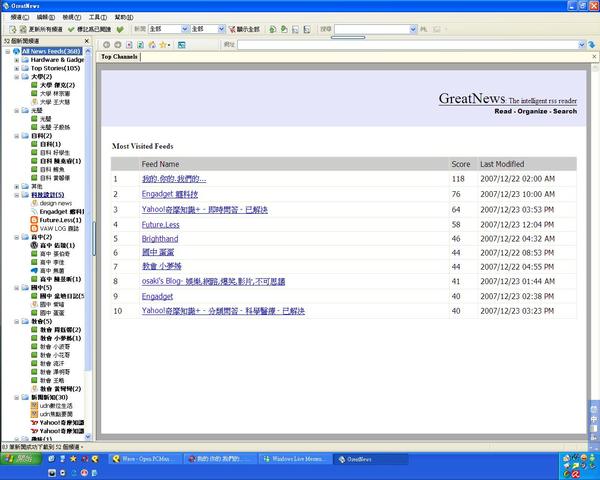Collapse the All News Feeds root node
This screenshot has height=480, width=600.
[x=8, y=51]
